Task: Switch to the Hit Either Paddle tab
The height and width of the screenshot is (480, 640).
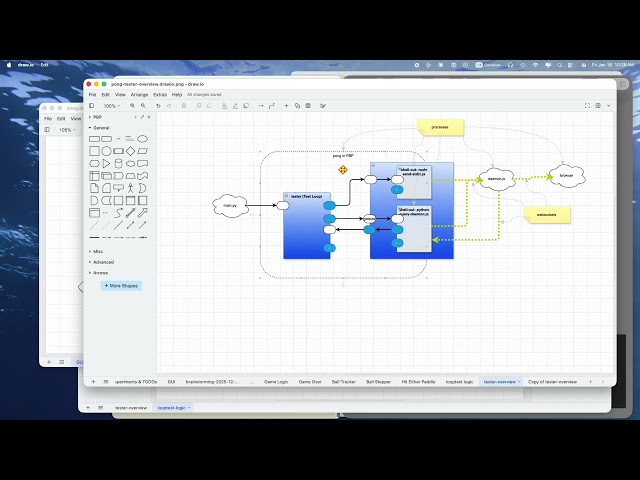Action: pos(418,382)
